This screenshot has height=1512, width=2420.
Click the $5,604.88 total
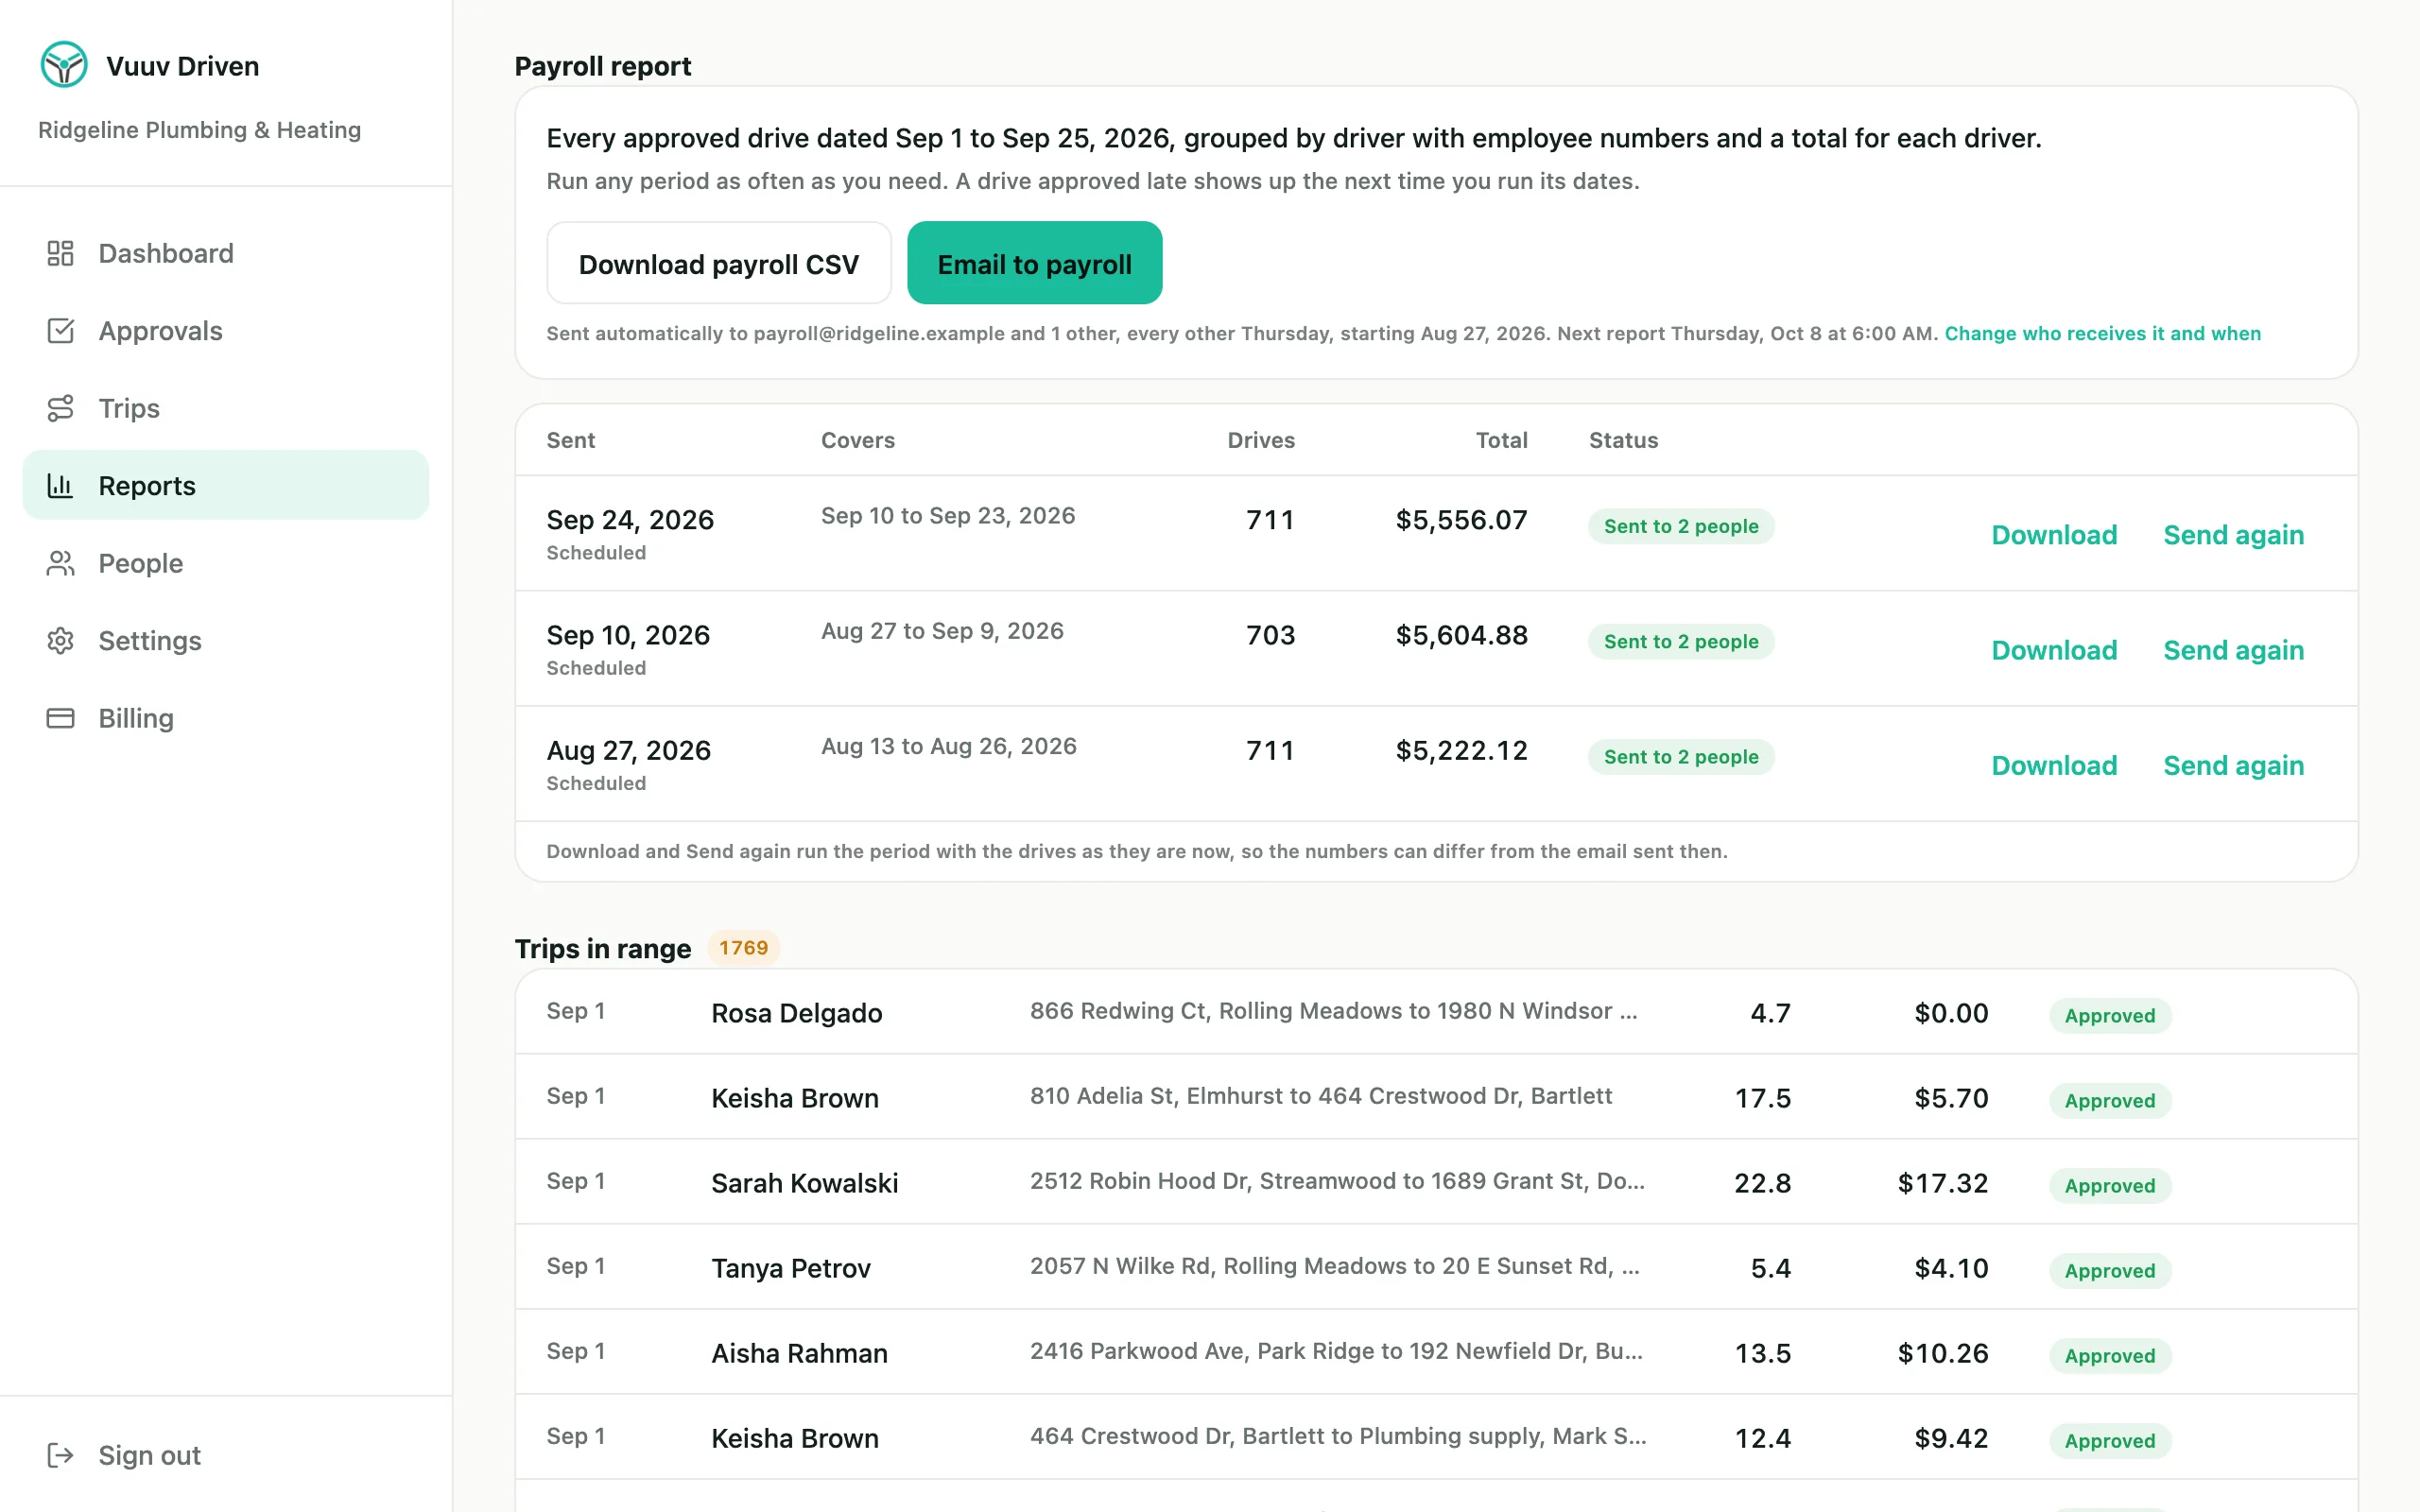(x=1461, y=635)
